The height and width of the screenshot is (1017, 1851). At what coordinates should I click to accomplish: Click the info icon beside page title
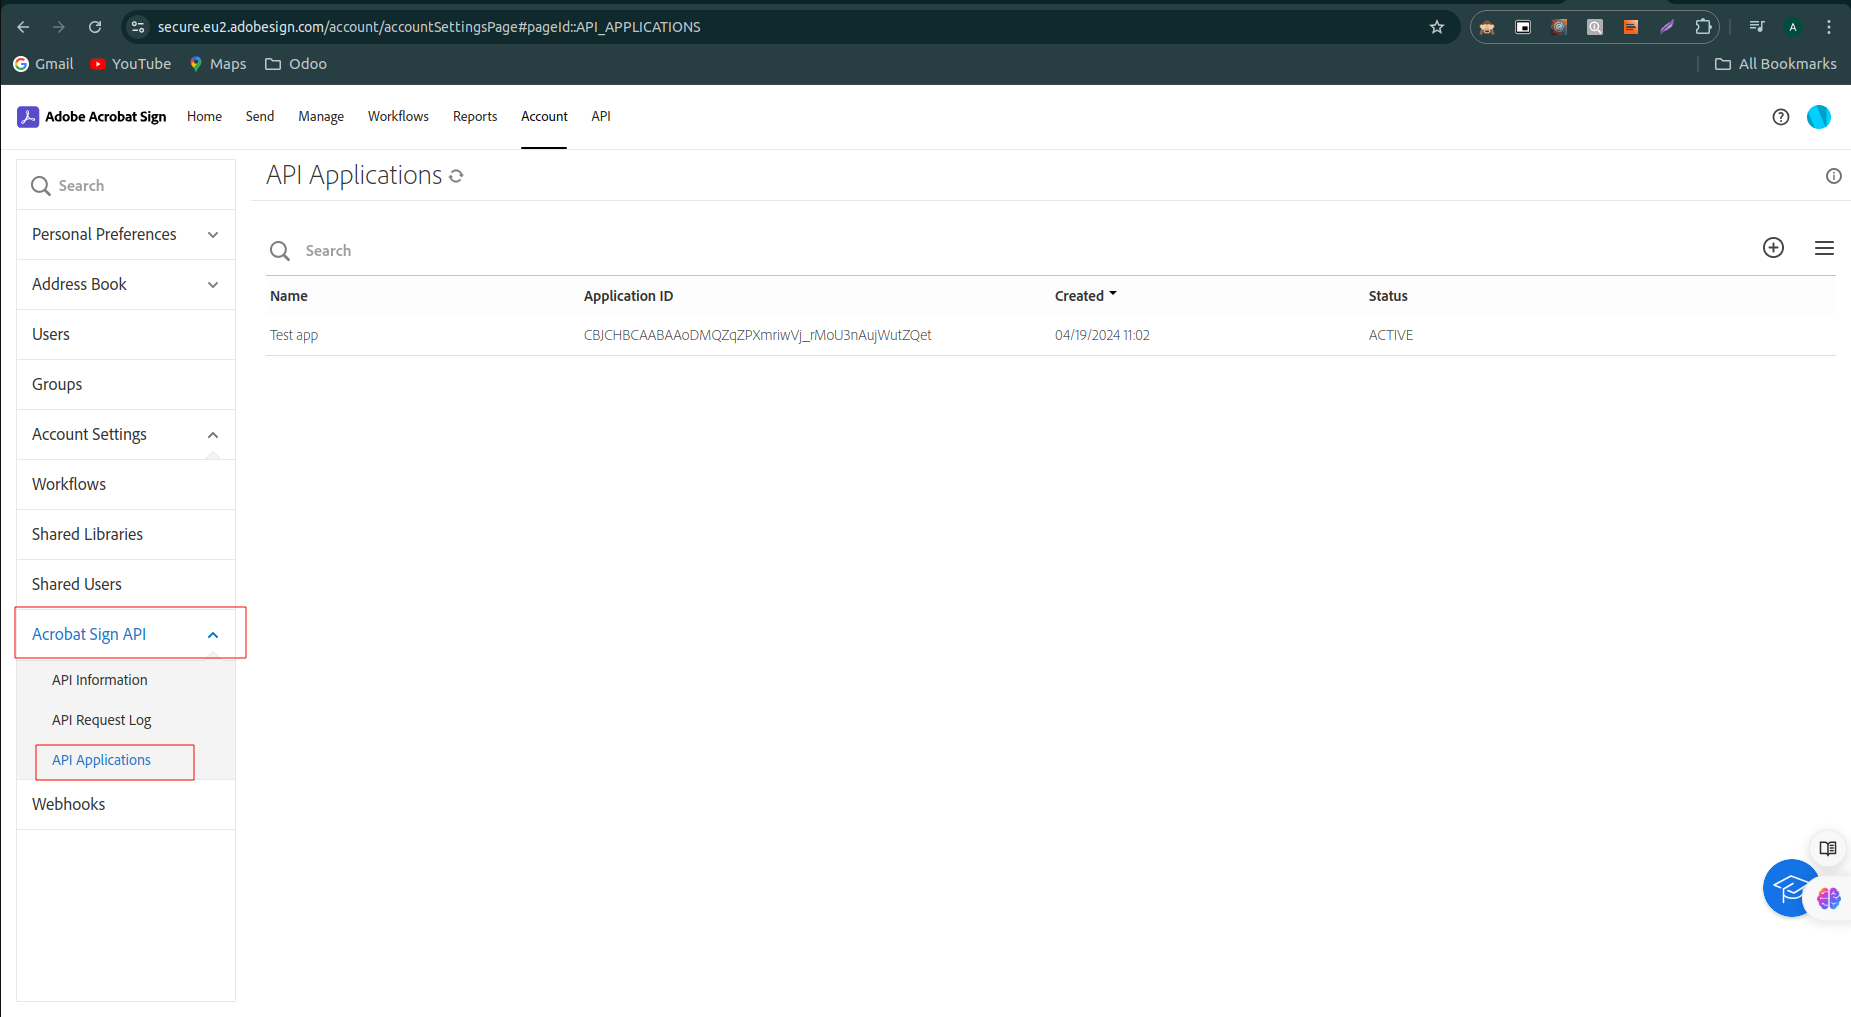click(x=1834, y=176)
